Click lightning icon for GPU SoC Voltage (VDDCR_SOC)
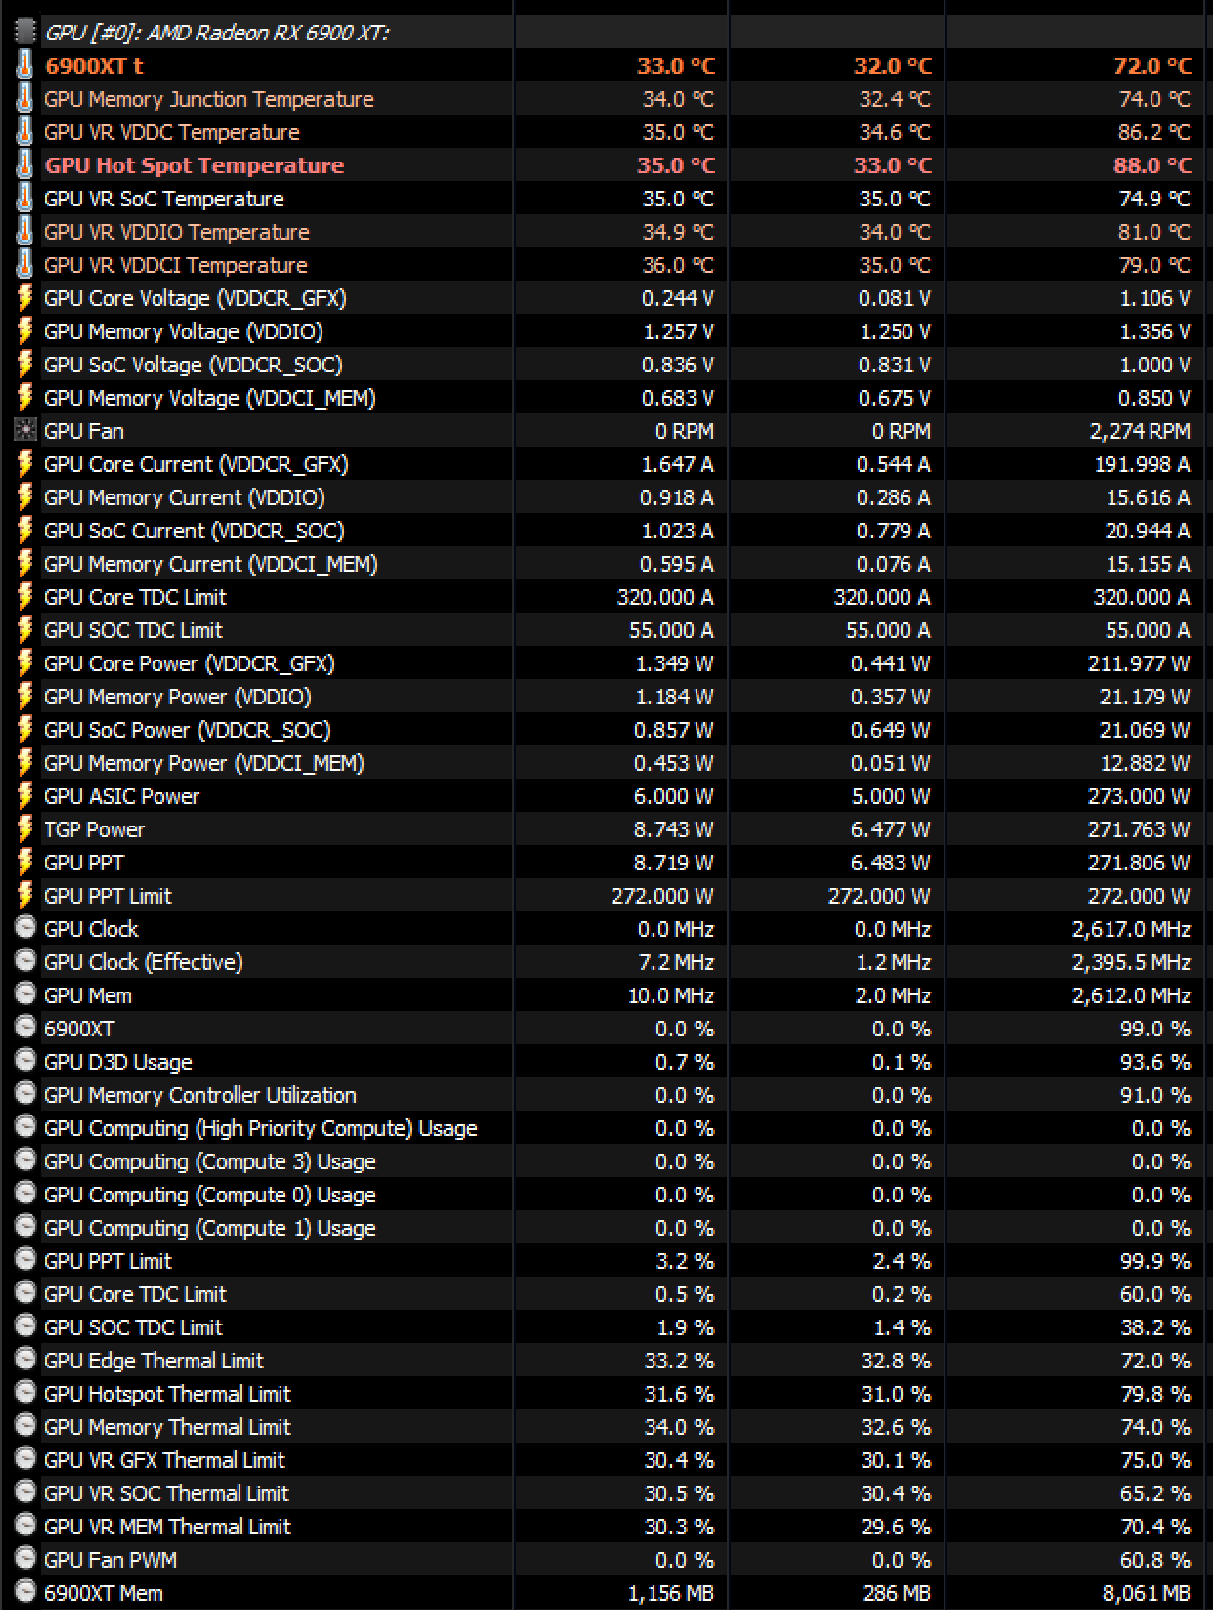 click(25, 364)
